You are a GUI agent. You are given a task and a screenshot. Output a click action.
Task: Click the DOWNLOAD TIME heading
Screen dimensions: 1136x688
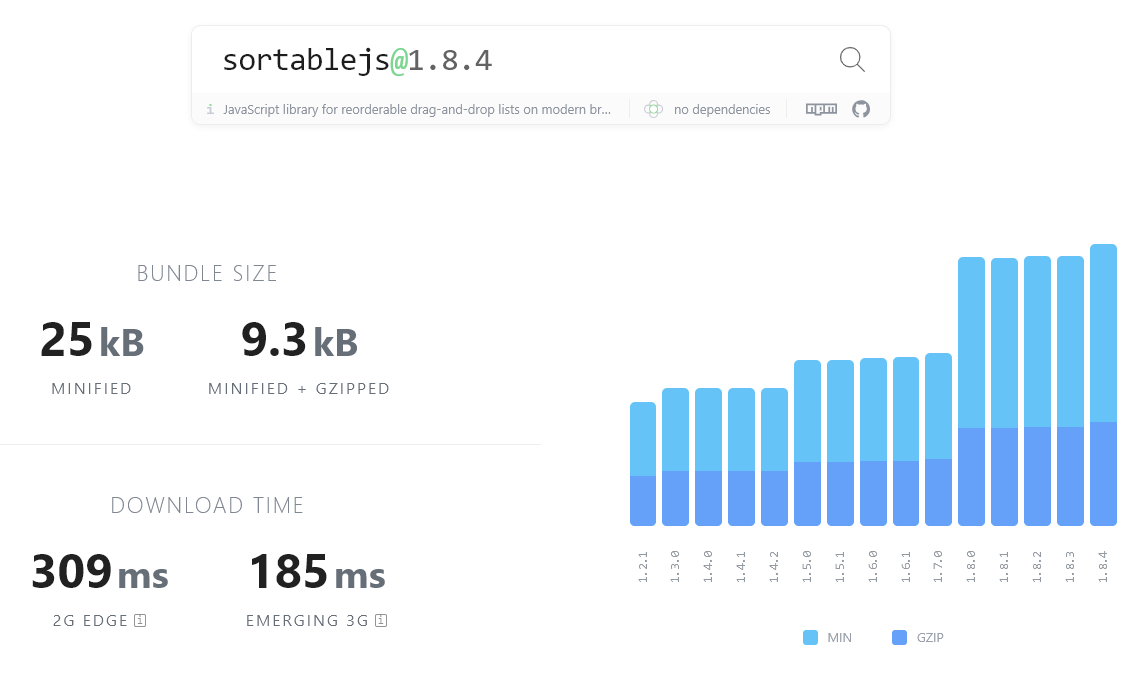[x=207, y=505]
